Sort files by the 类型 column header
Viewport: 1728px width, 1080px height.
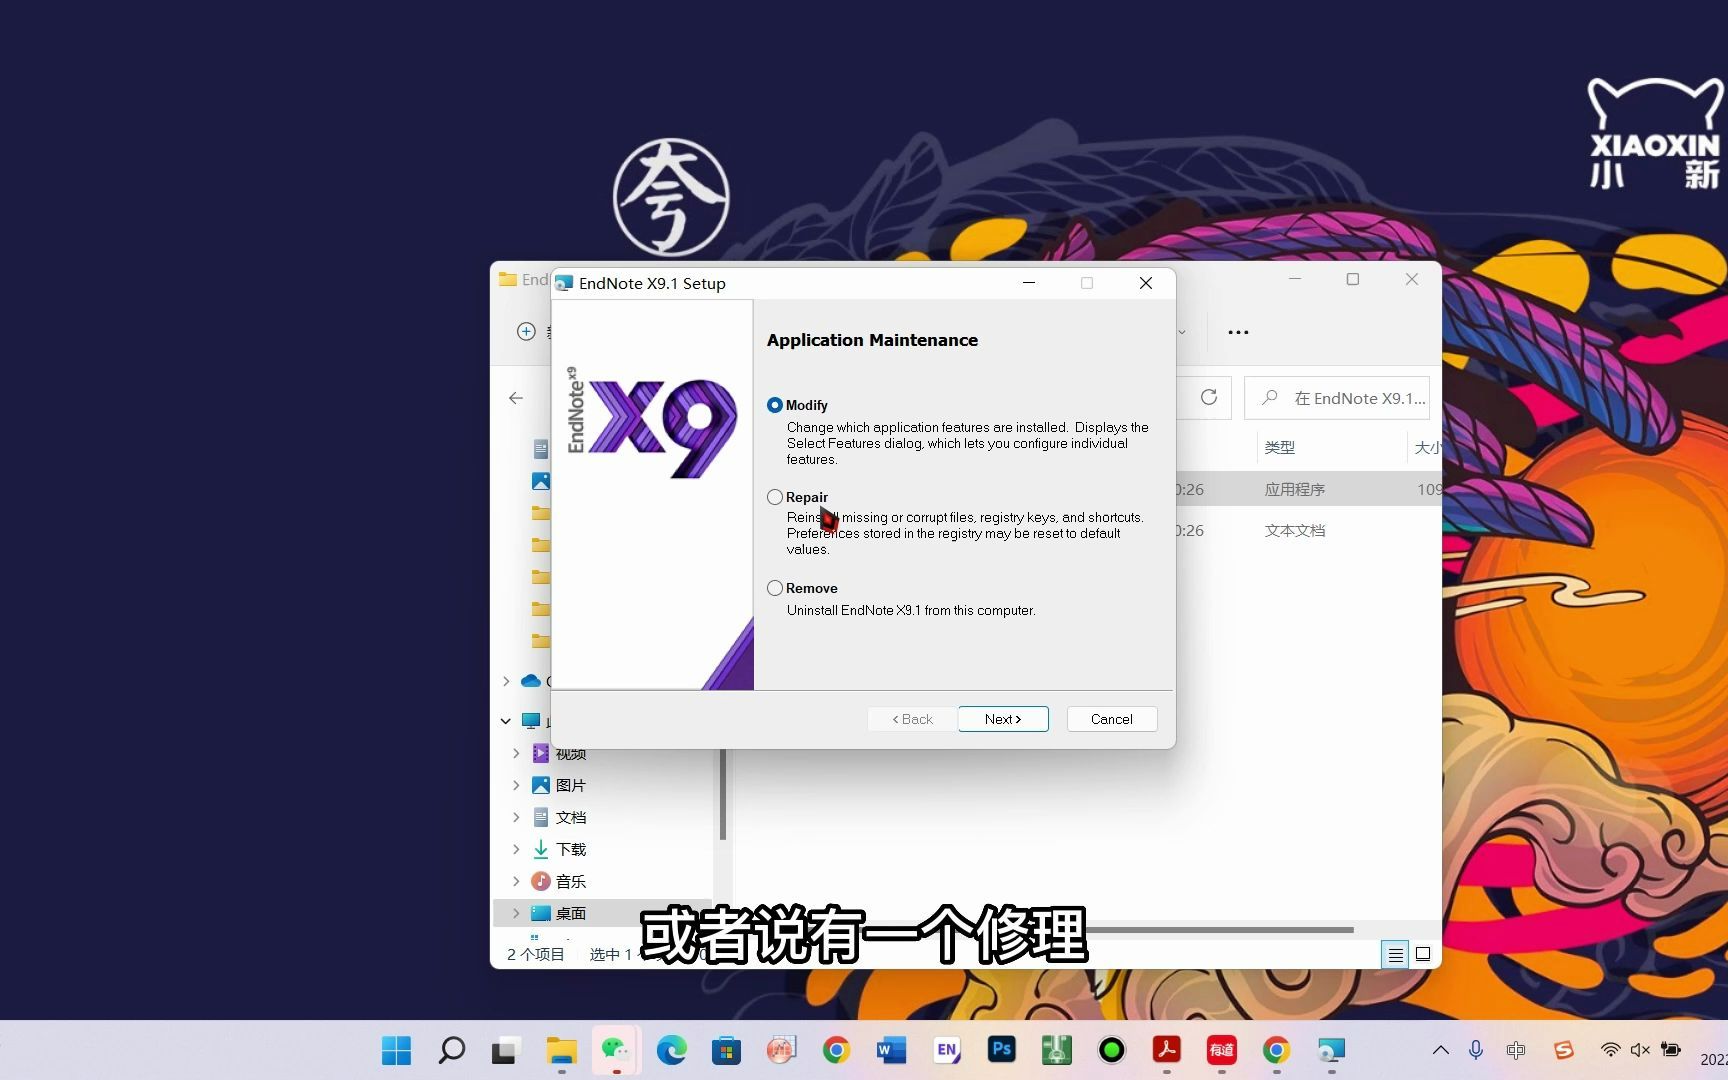[1280, 447]
